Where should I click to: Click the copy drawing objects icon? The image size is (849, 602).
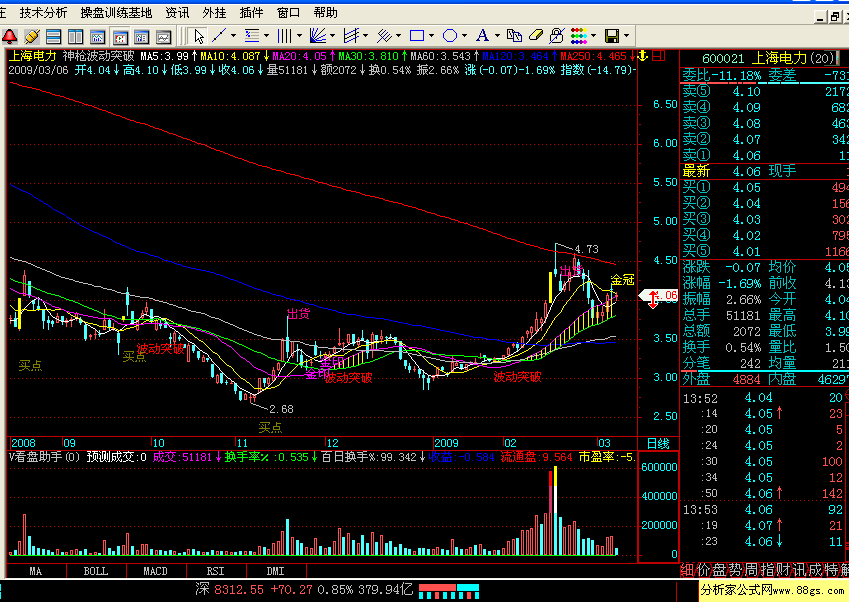tap(514, 36)
